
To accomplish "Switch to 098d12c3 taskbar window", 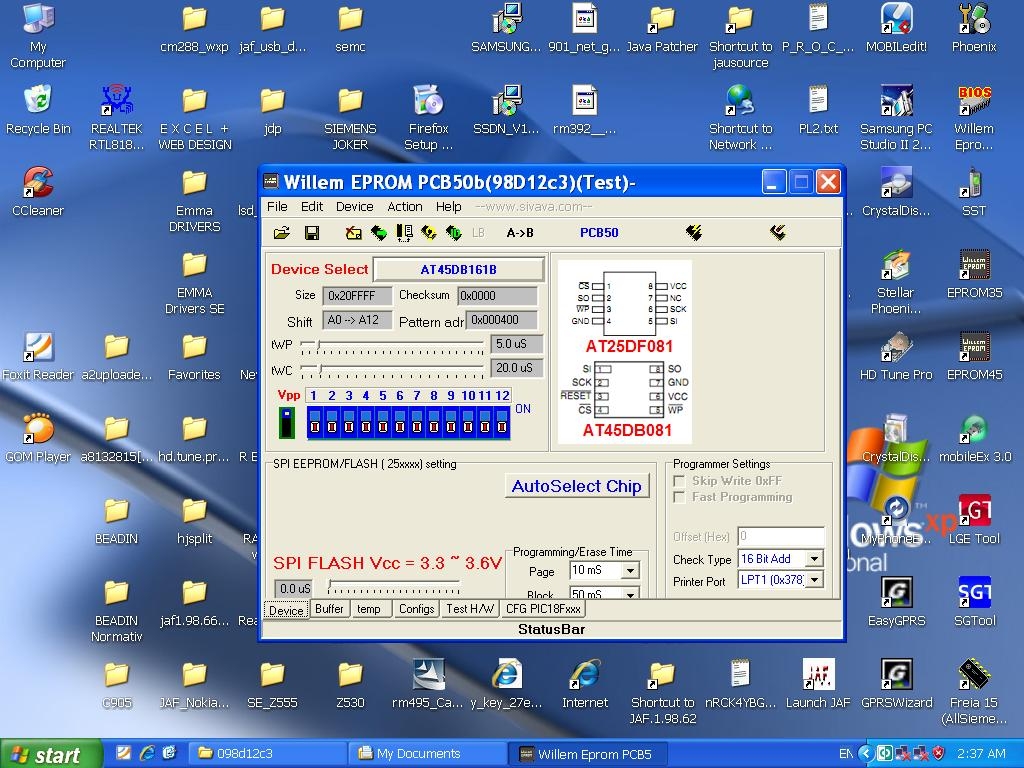I will point(267,753).
